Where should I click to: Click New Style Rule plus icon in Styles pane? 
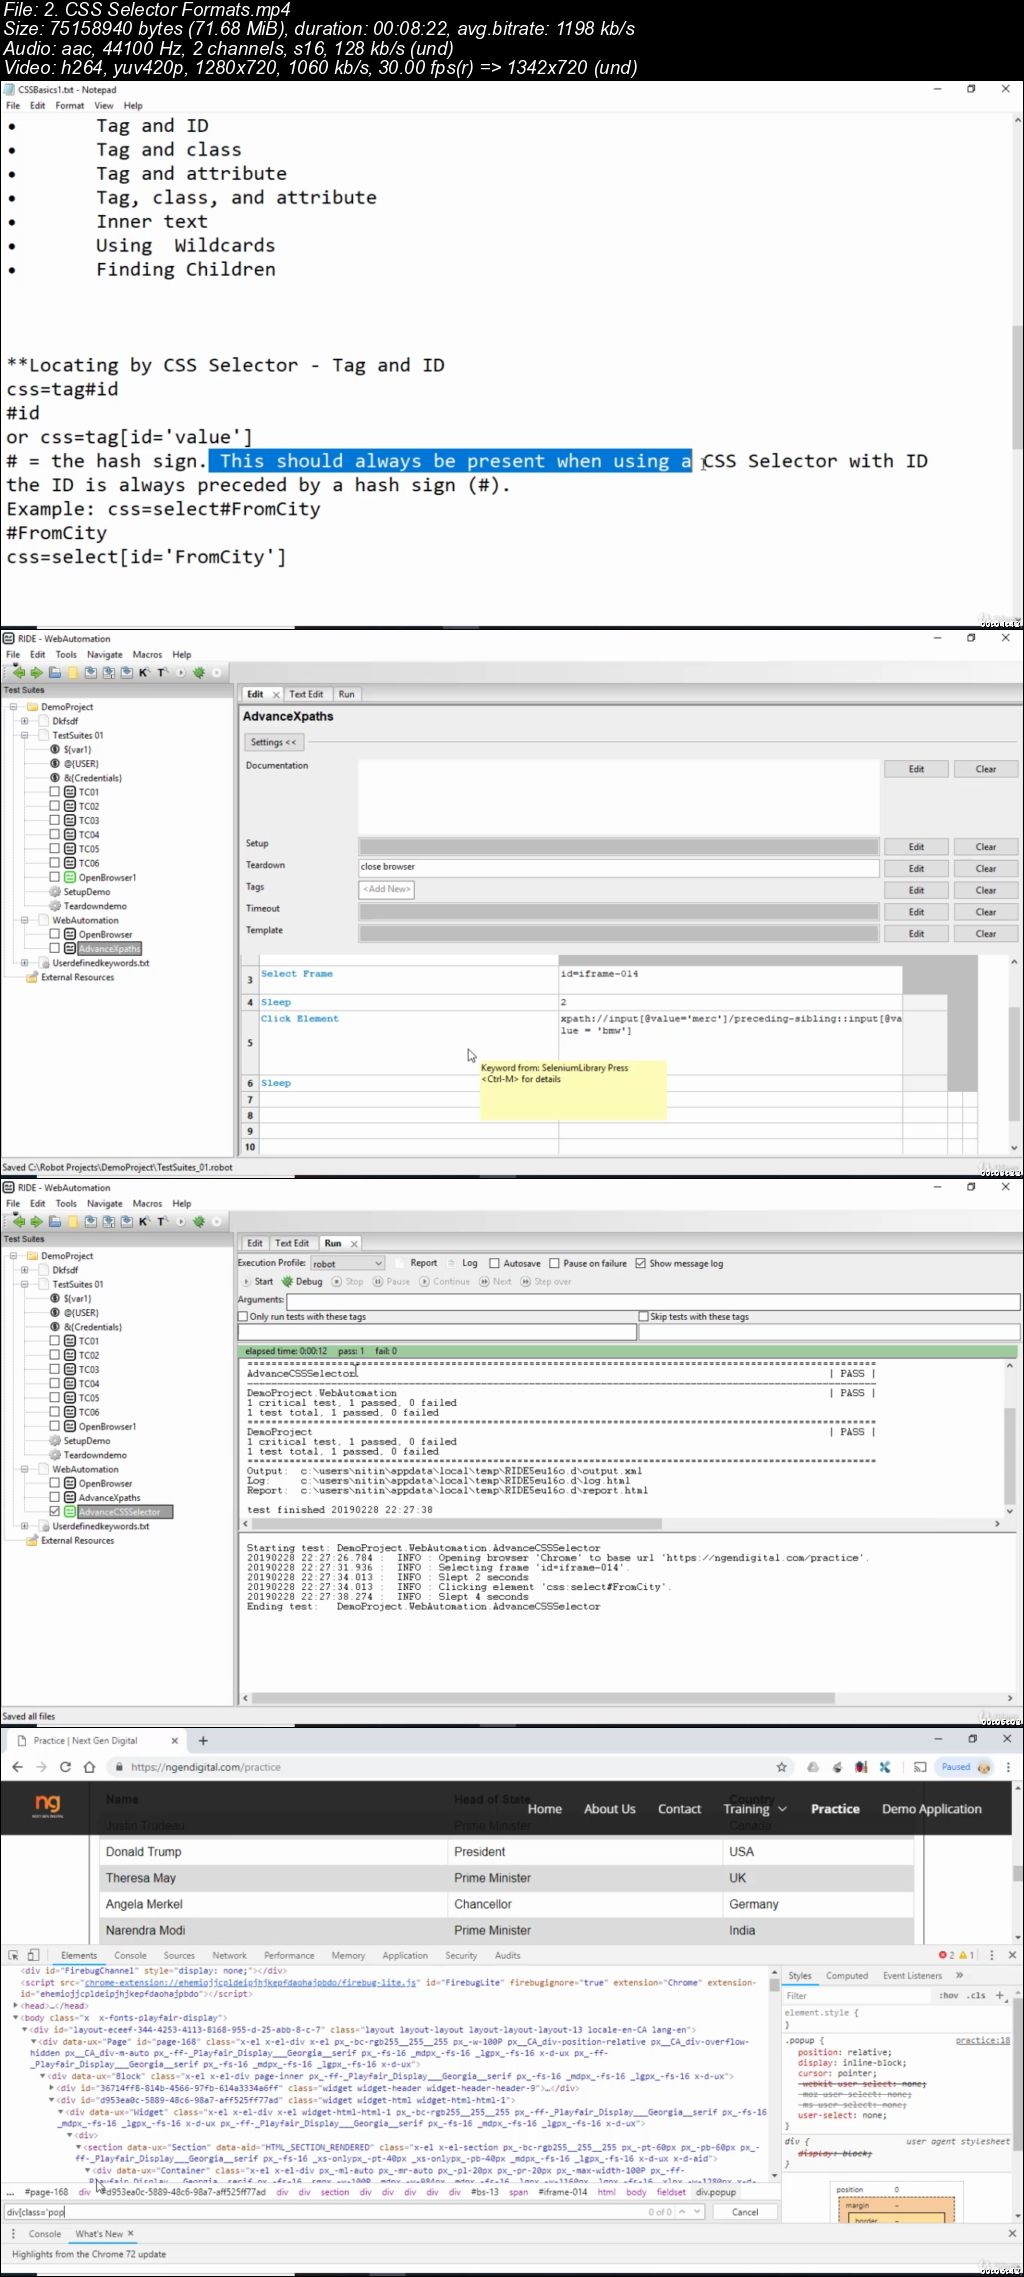pos(999,1995)
